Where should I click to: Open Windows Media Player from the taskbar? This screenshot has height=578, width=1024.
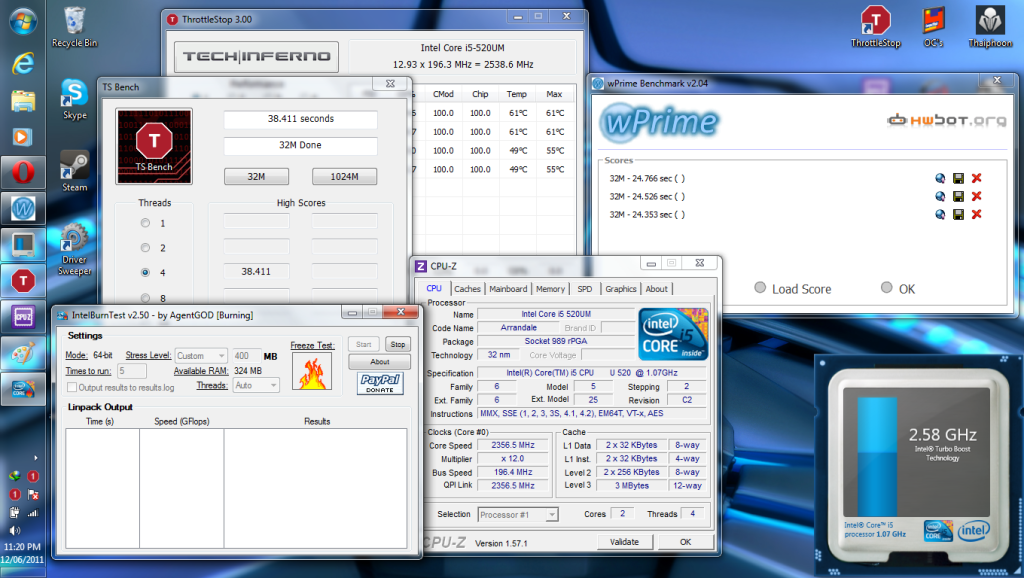click(x=23, y=136)
